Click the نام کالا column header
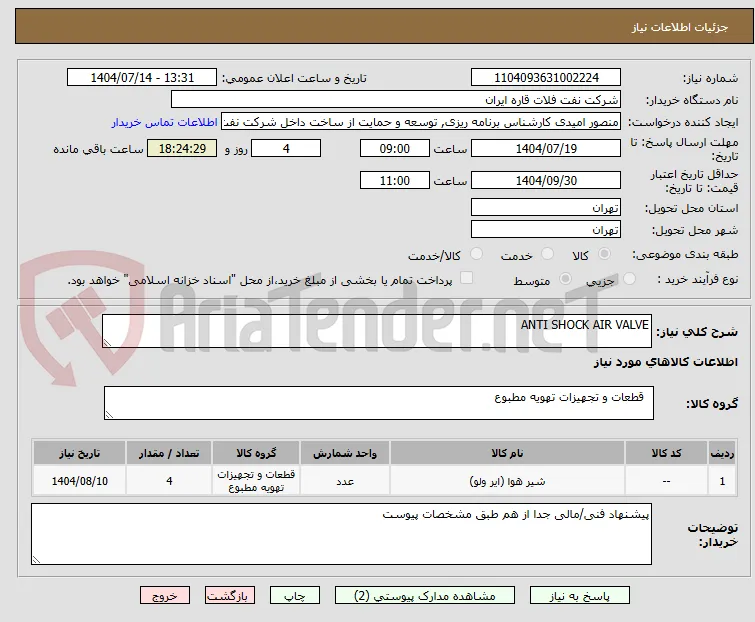Viewport: 755px width, 622px height. [508, 453]
